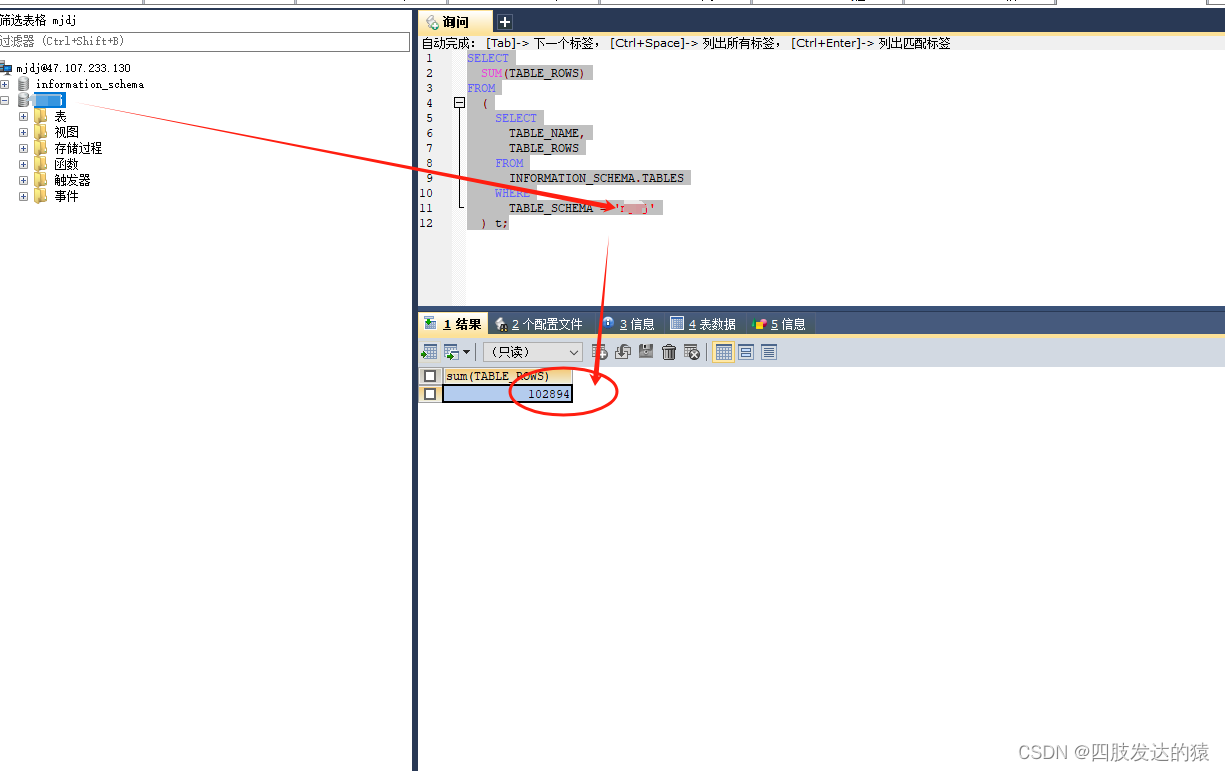Collapse the code fold on line 4
Screen dimensions: 1225x771
pyautogui.click(x=460, y=102)
